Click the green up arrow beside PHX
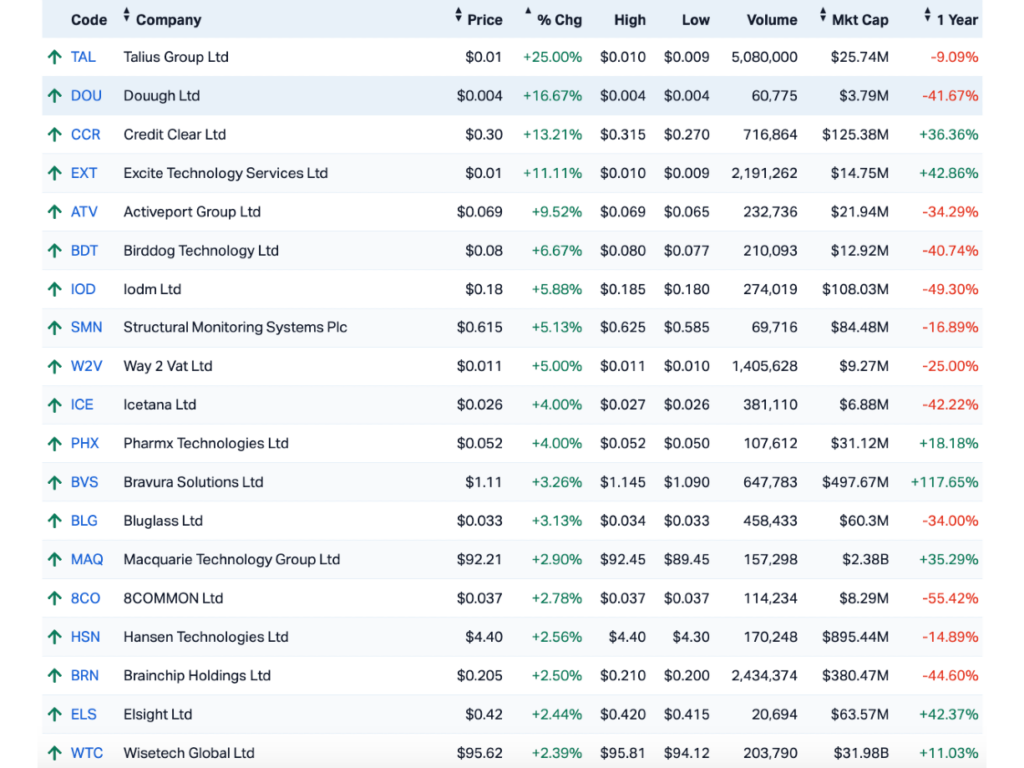The height and width of the screenshot is (768, 1024). 55,444
